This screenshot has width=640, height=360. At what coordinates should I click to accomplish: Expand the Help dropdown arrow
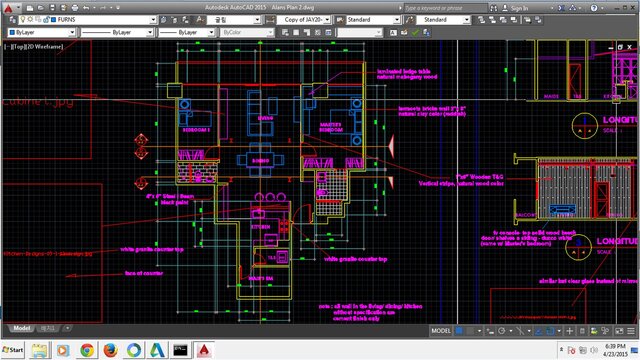pos(602,8)
